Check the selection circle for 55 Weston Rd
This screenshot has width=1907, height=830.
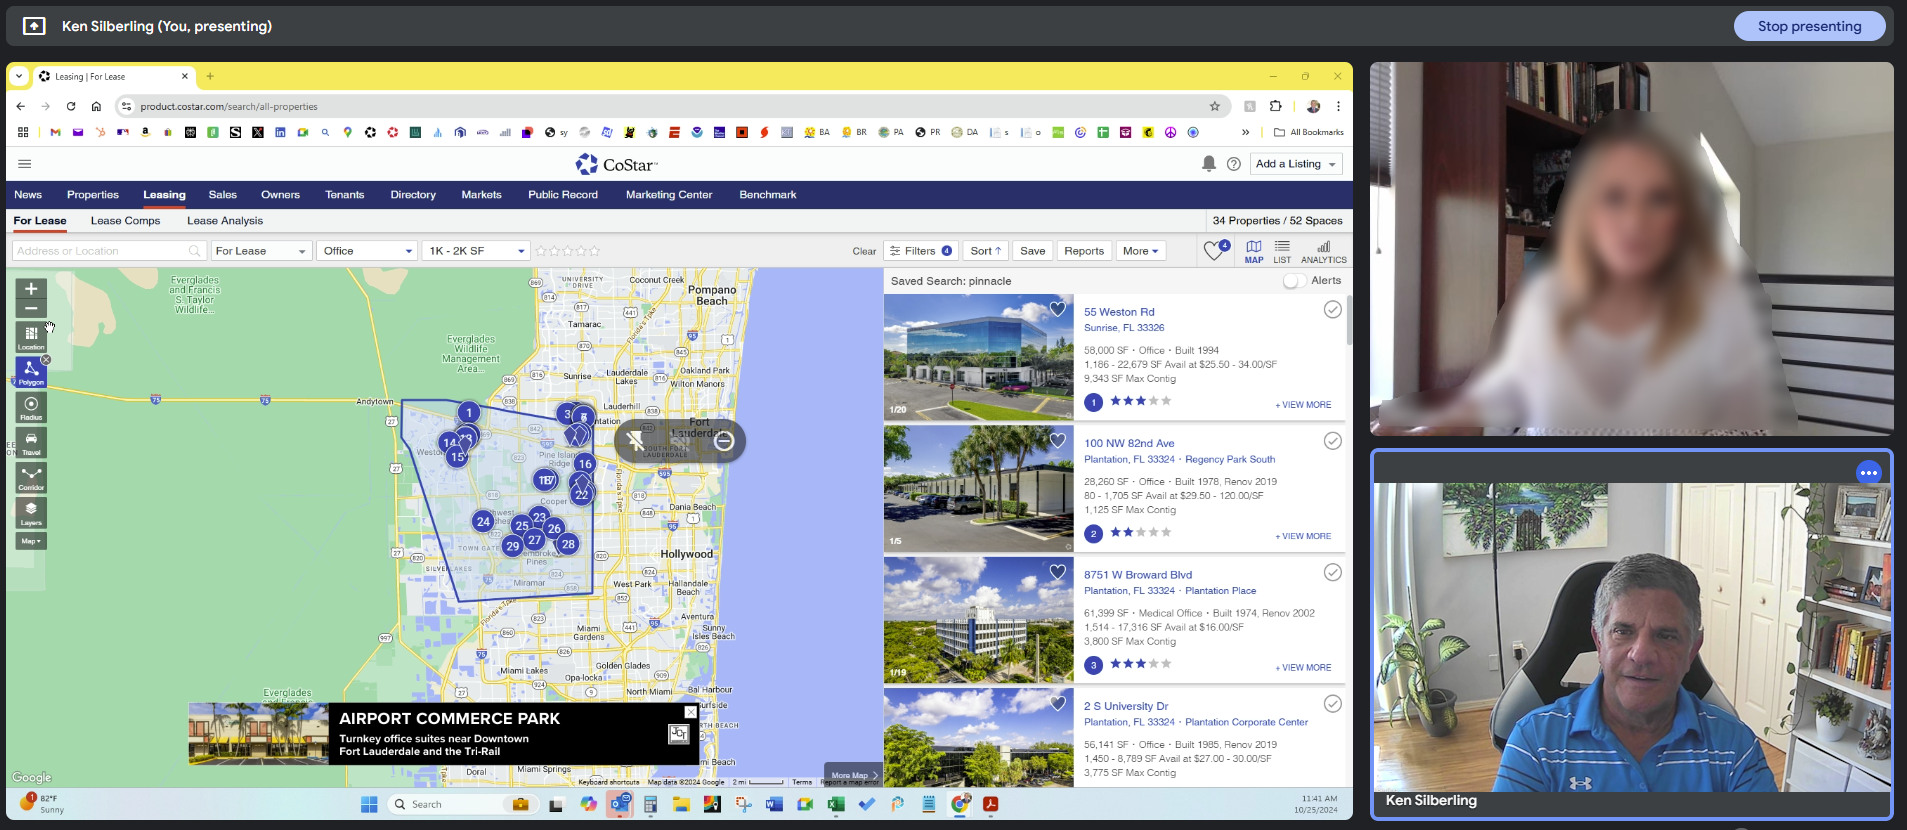[1332, 310]
